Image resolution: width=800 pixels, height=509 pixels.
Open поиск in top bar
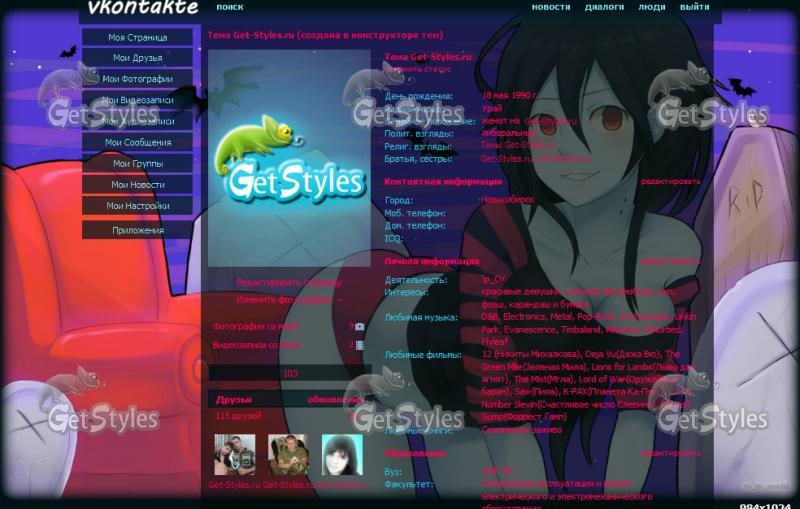click(230, 7)
